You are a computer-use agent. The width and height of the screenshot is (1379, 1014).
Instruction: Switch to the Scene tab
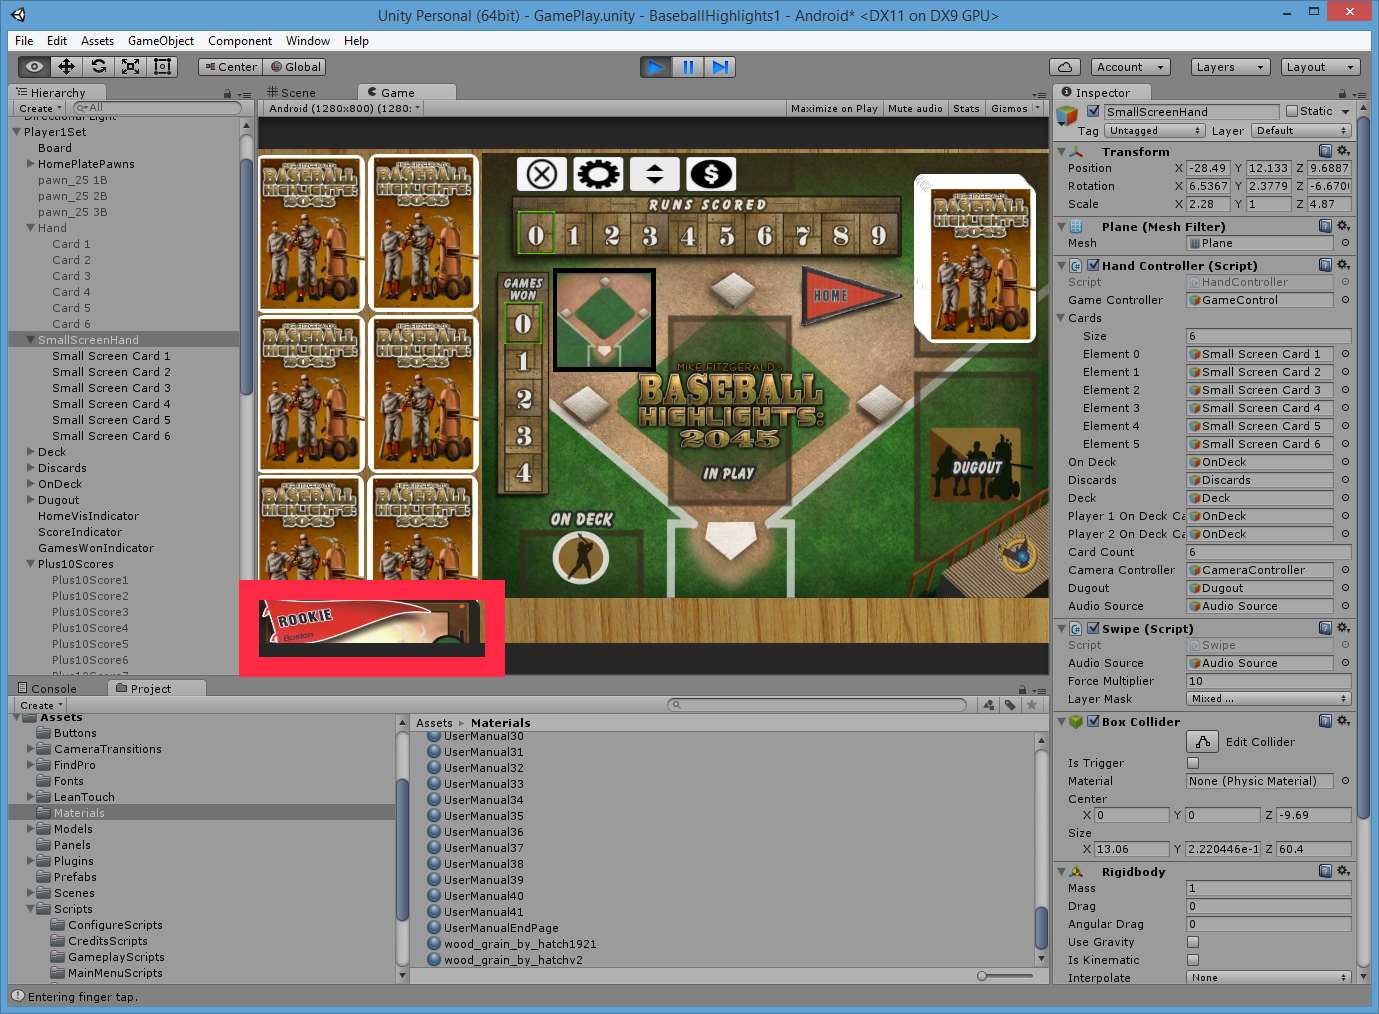[291, 92]
